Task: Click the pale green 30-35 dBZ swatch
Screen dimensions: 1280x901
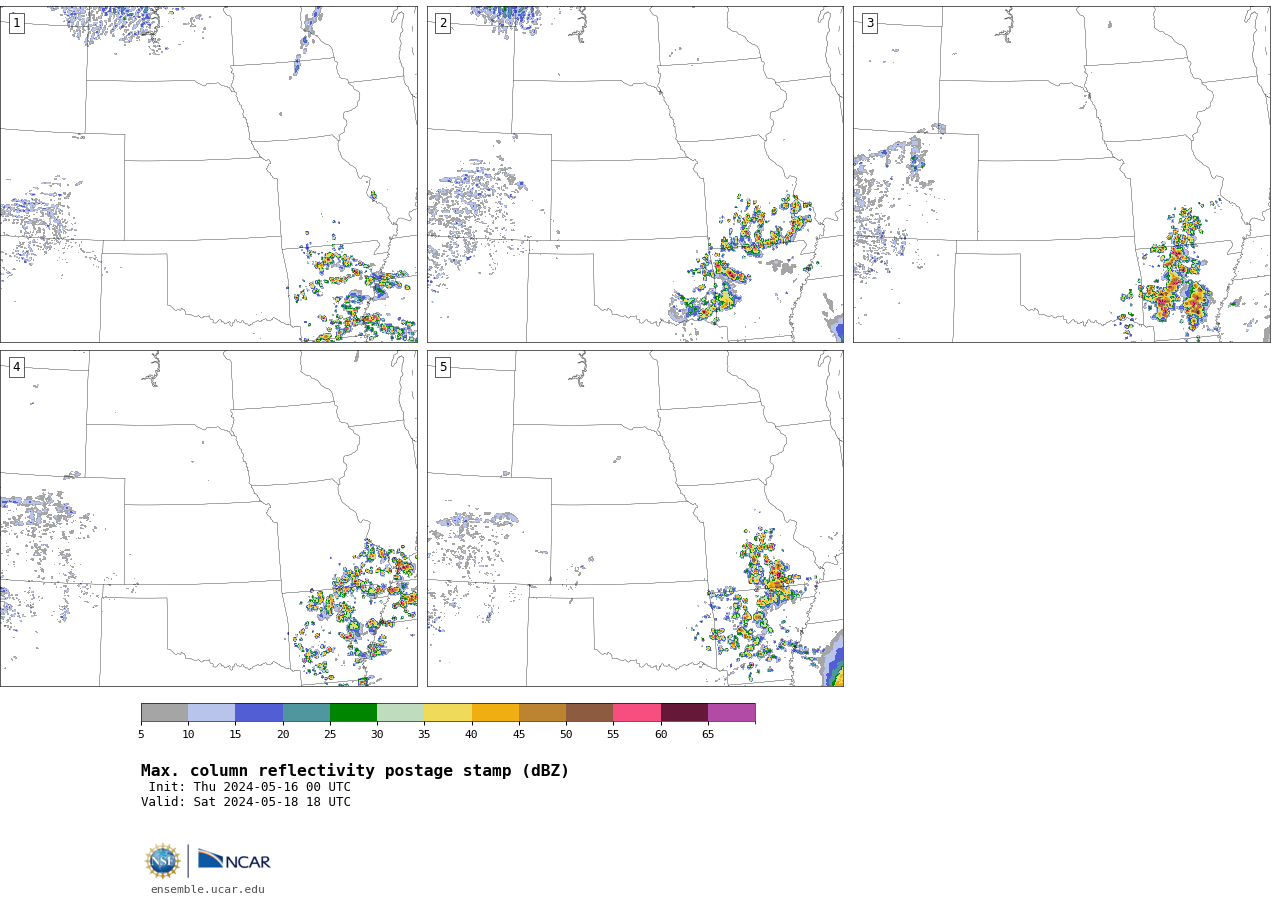Action: (x=401, y=713)
